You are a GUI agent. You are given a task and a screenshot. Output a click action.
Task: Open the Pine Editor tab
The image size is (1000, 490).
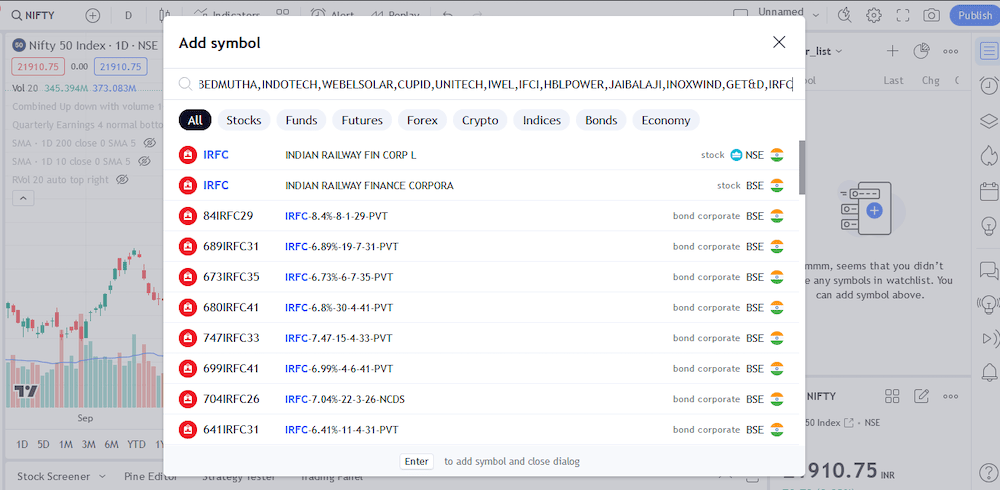click(149, 477)
